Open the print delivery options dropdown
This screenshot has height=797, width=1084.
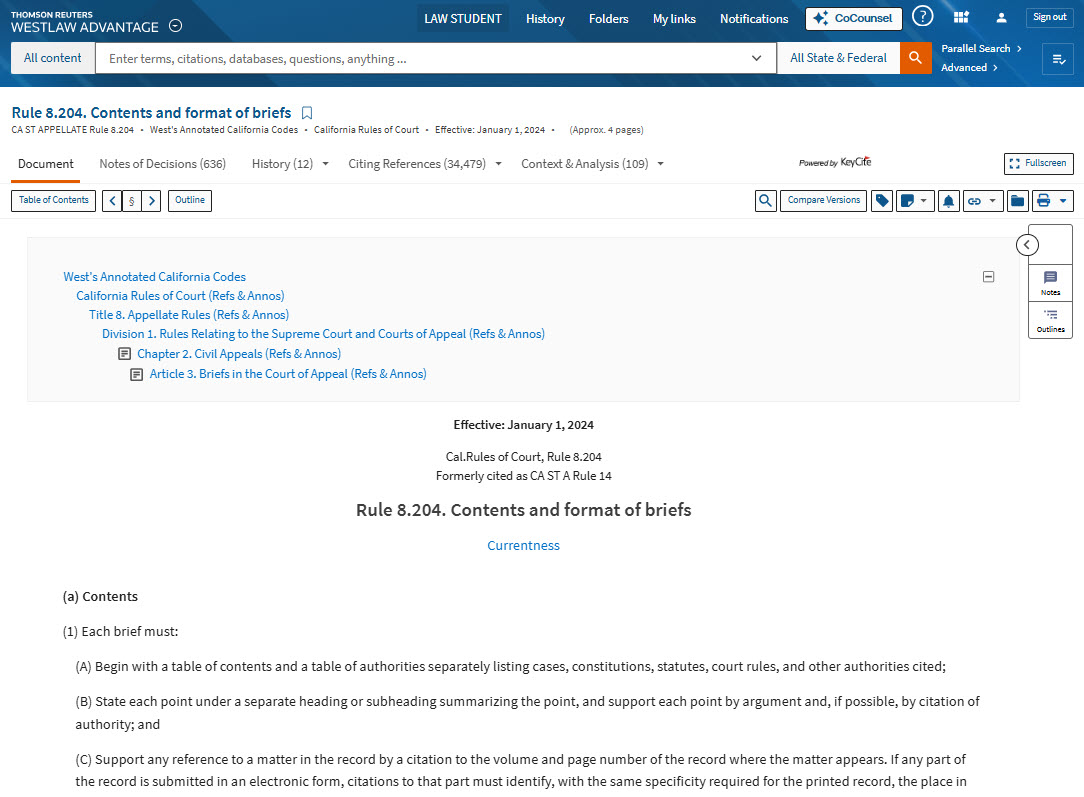[x=1062, y=201]
